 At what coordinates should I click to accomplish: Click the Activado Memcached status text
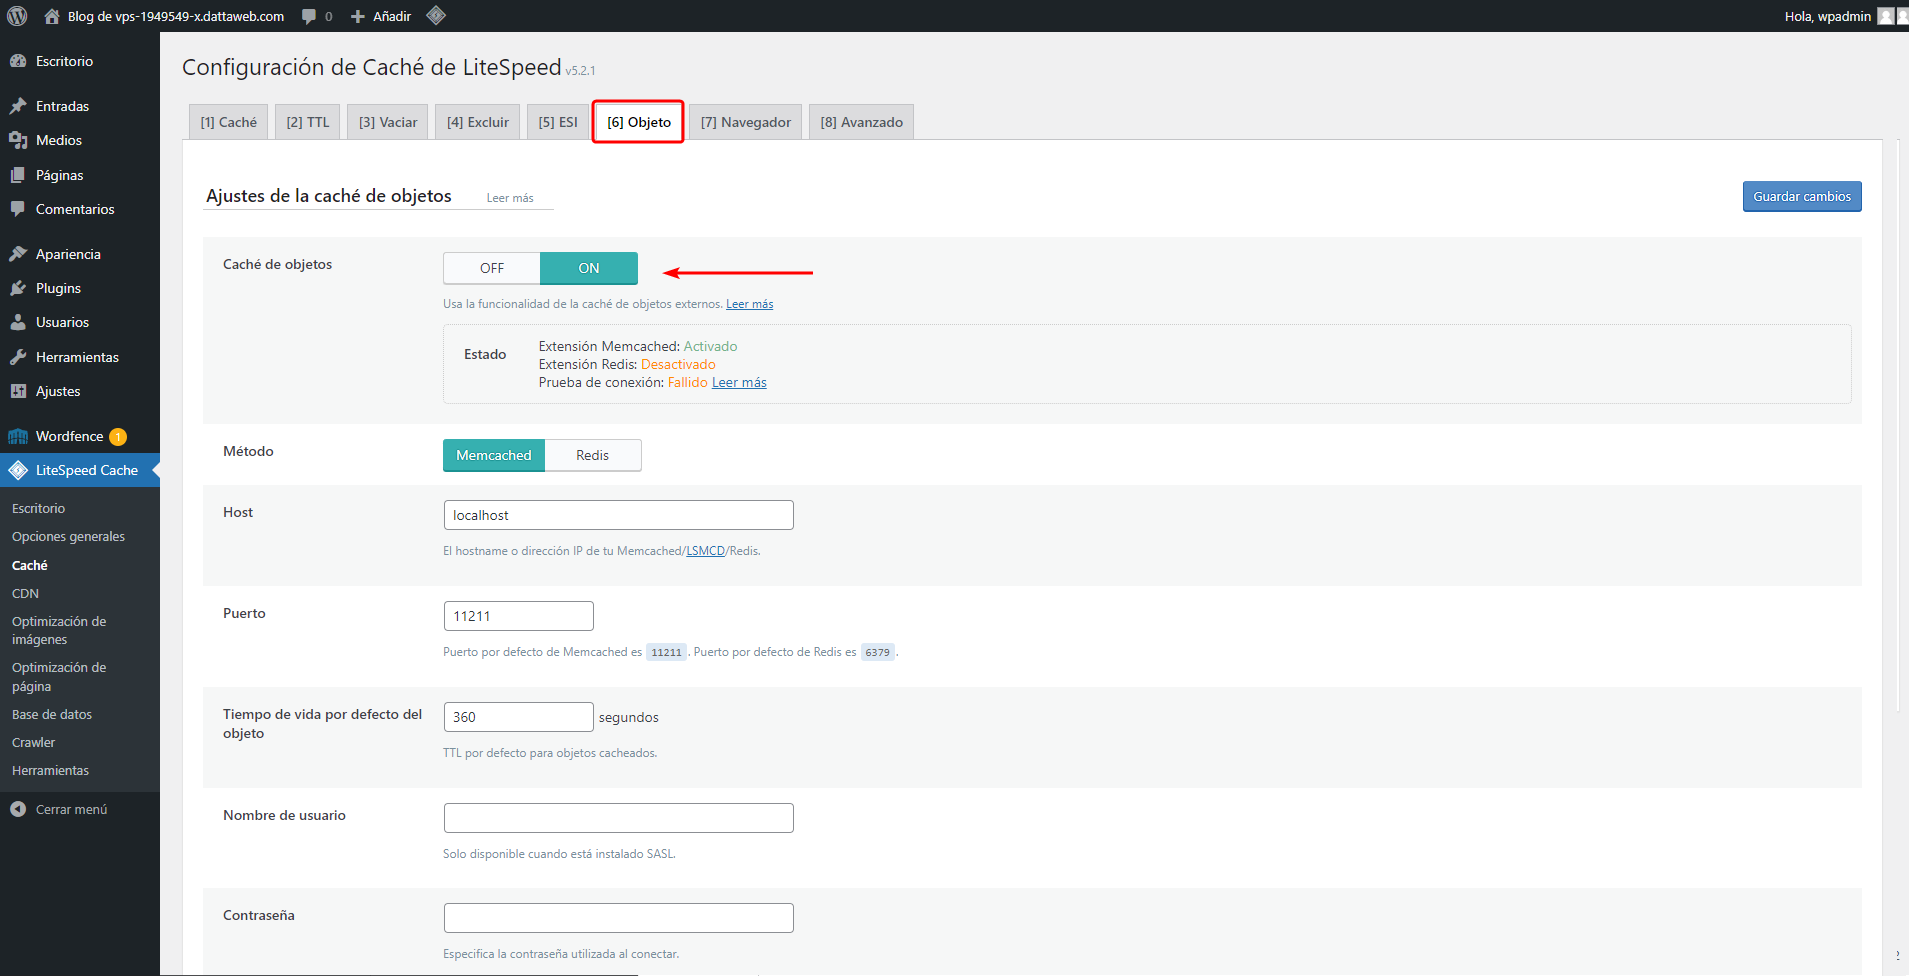[x=711, y=346]
